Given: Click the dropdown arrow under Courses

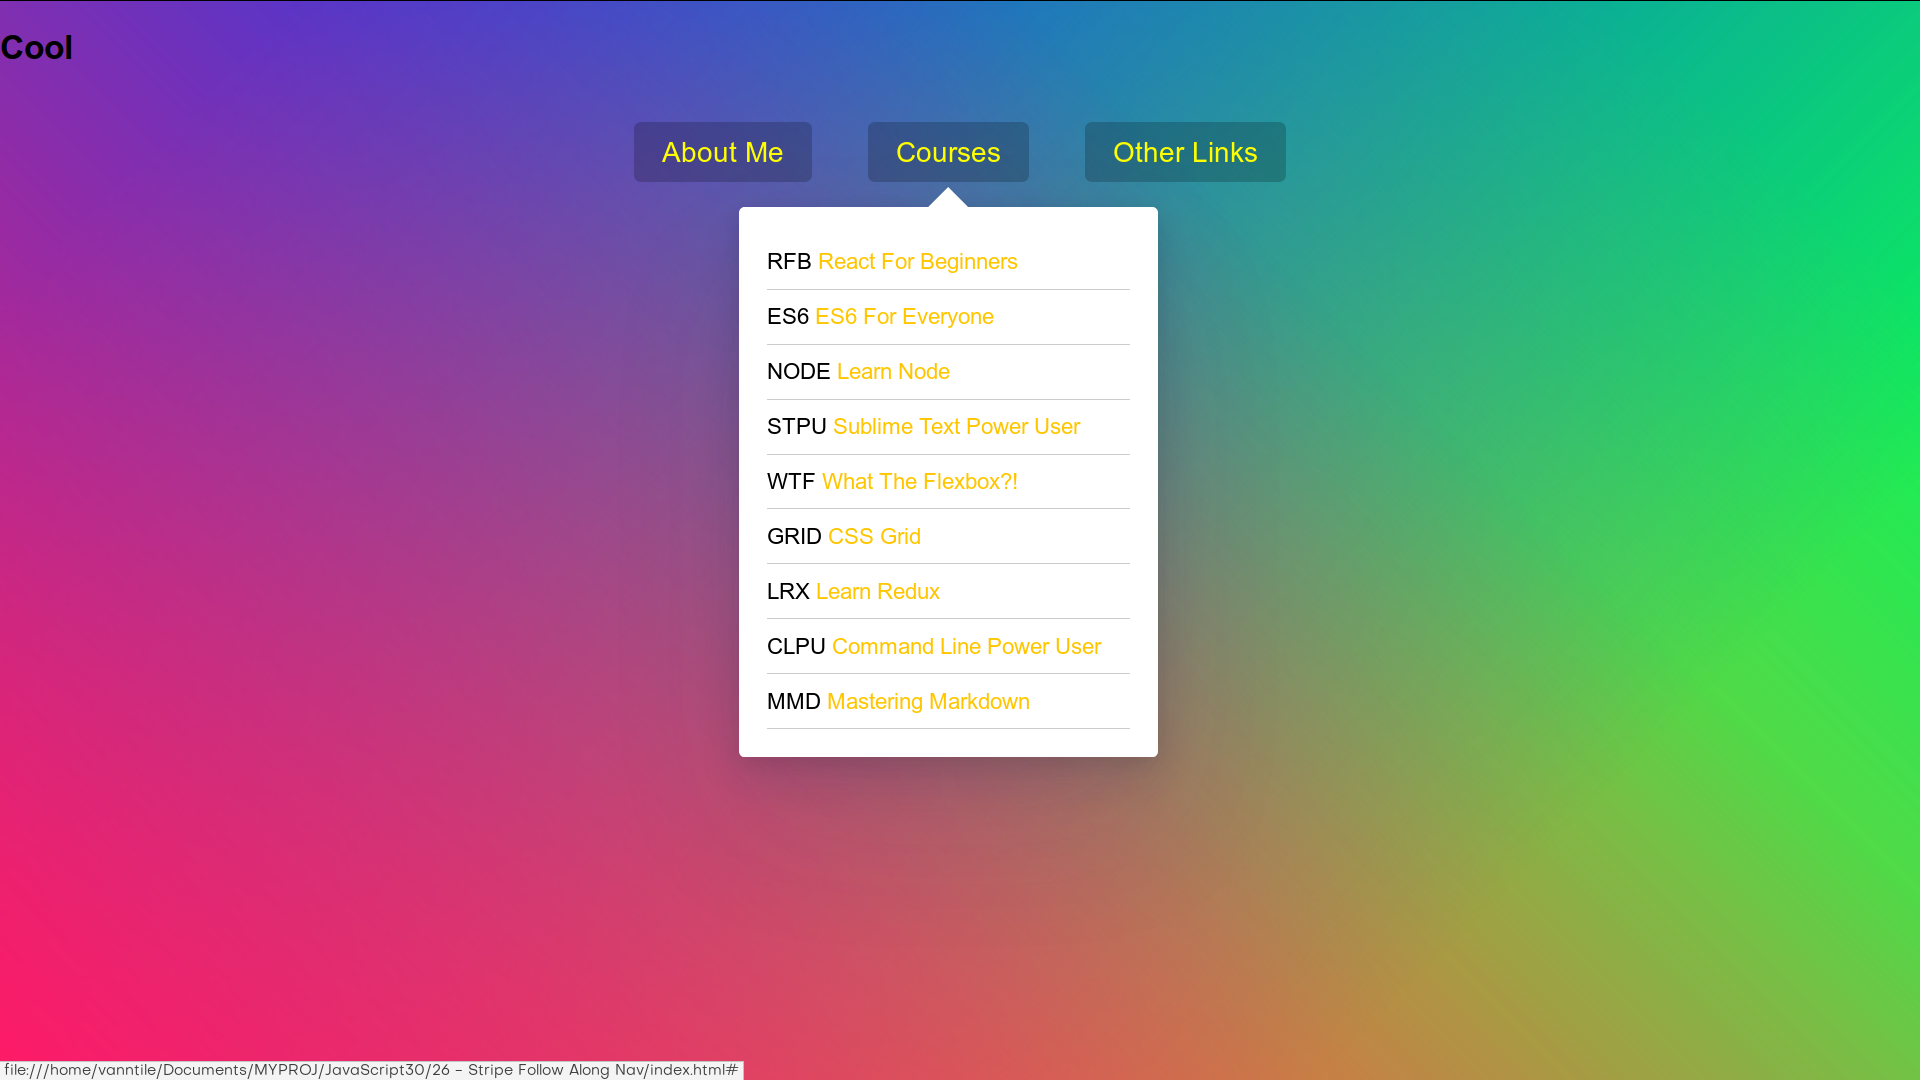Looking at the screenshot, I should tap(948, 200).
